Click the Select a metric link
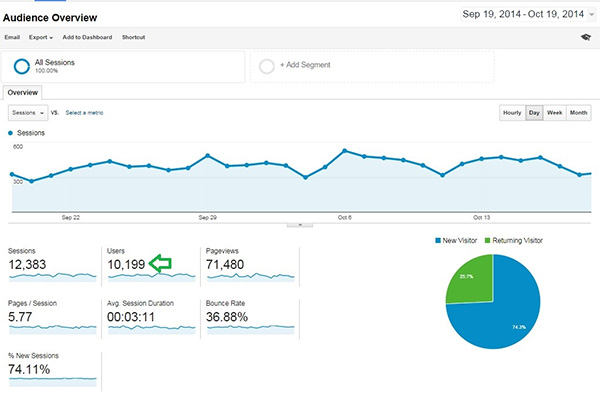 point(87,113)
